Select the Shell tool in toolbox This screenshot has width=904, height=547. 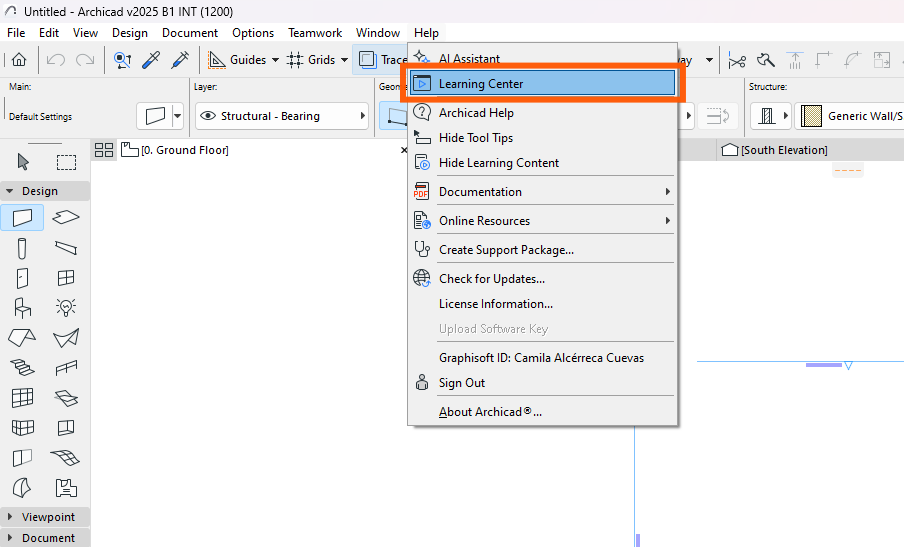tap(66, 338)
